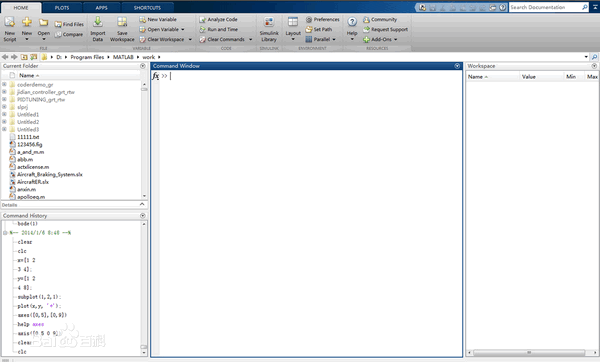Open Command Window actions menu
The width and height of the screenshot is (600, 362).
[457, 66]
